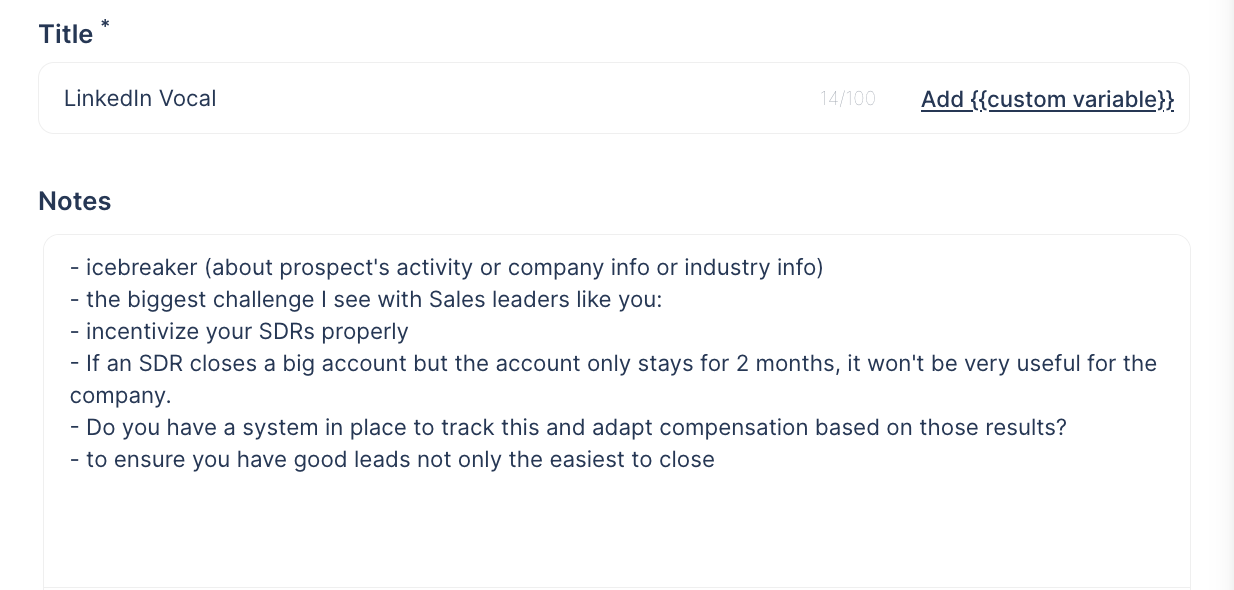Click the 14/100 character counter
The height and width of the screenshot is (590, 1234).
847,98
